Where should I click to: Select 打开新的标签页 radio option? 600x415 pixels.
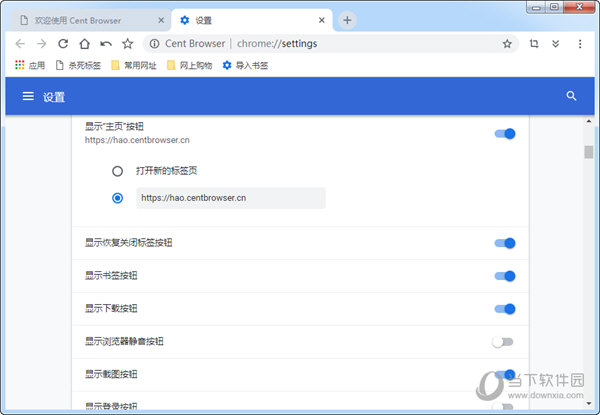pyautogui.click(x=117, y=171)
